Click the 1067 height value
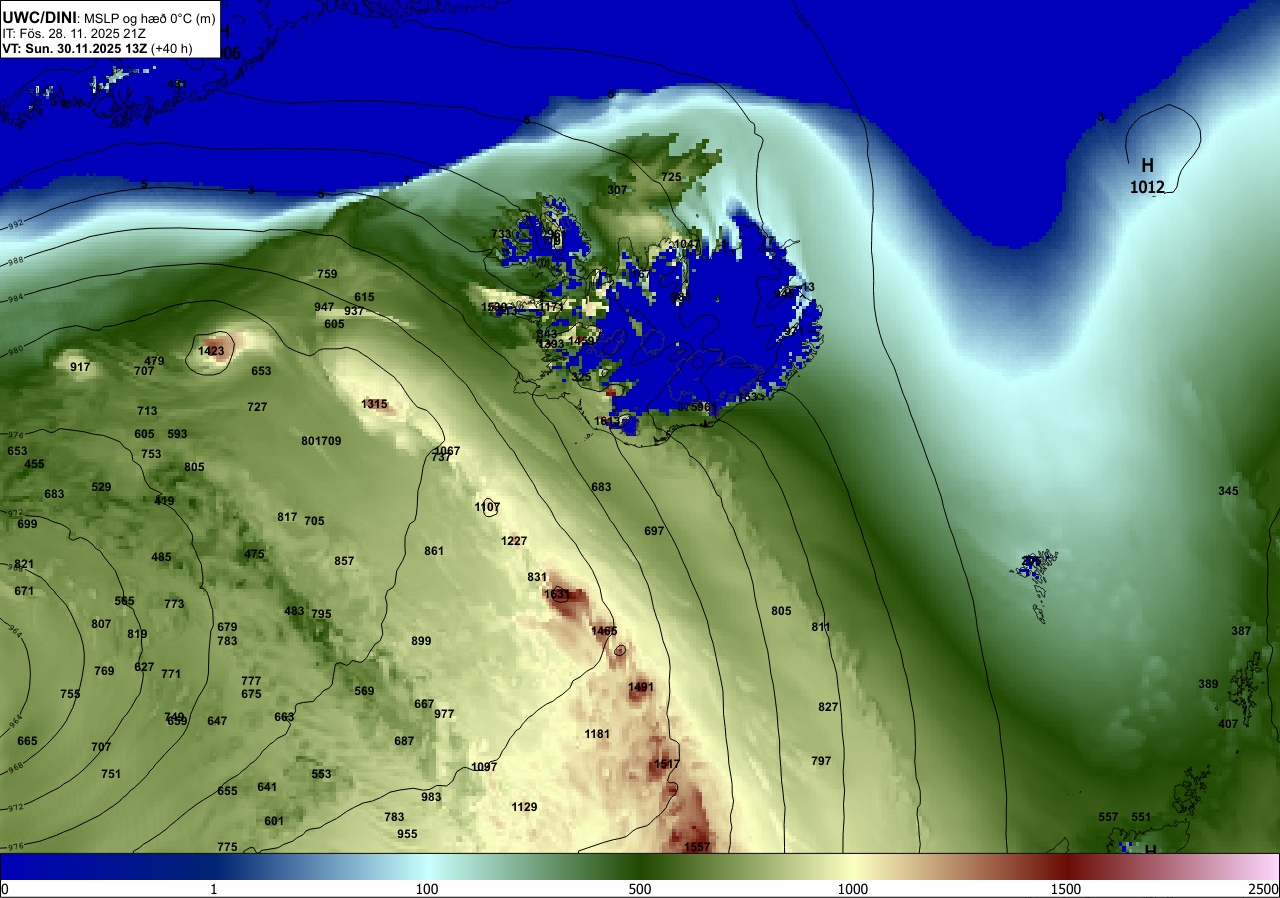 [447, 451]
